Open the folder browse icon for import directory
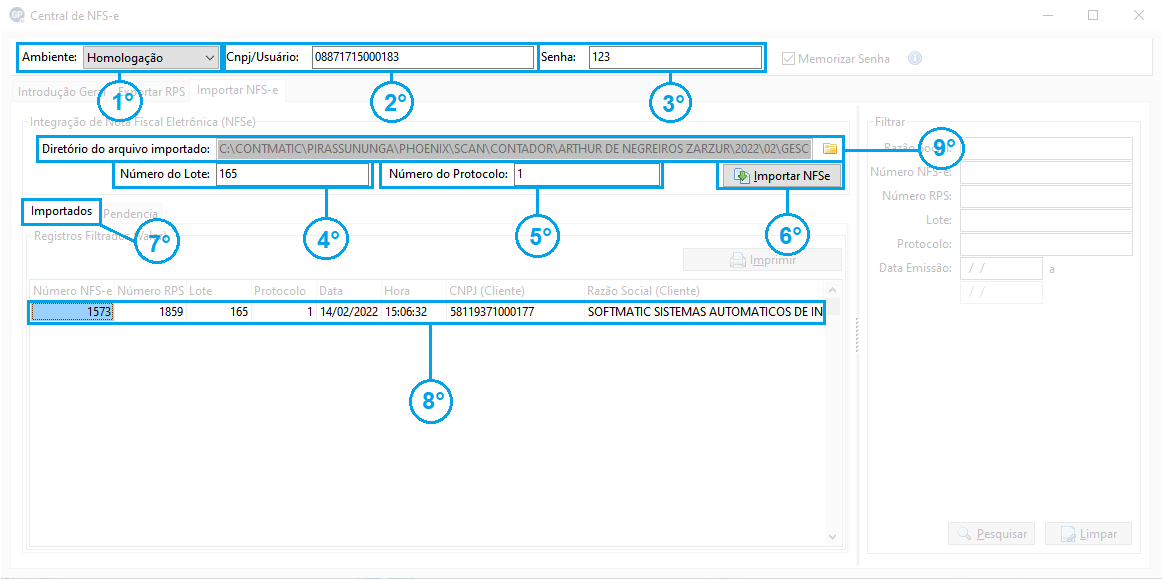This screenshot has height=580, width=1163. click(x=829, y=149)
